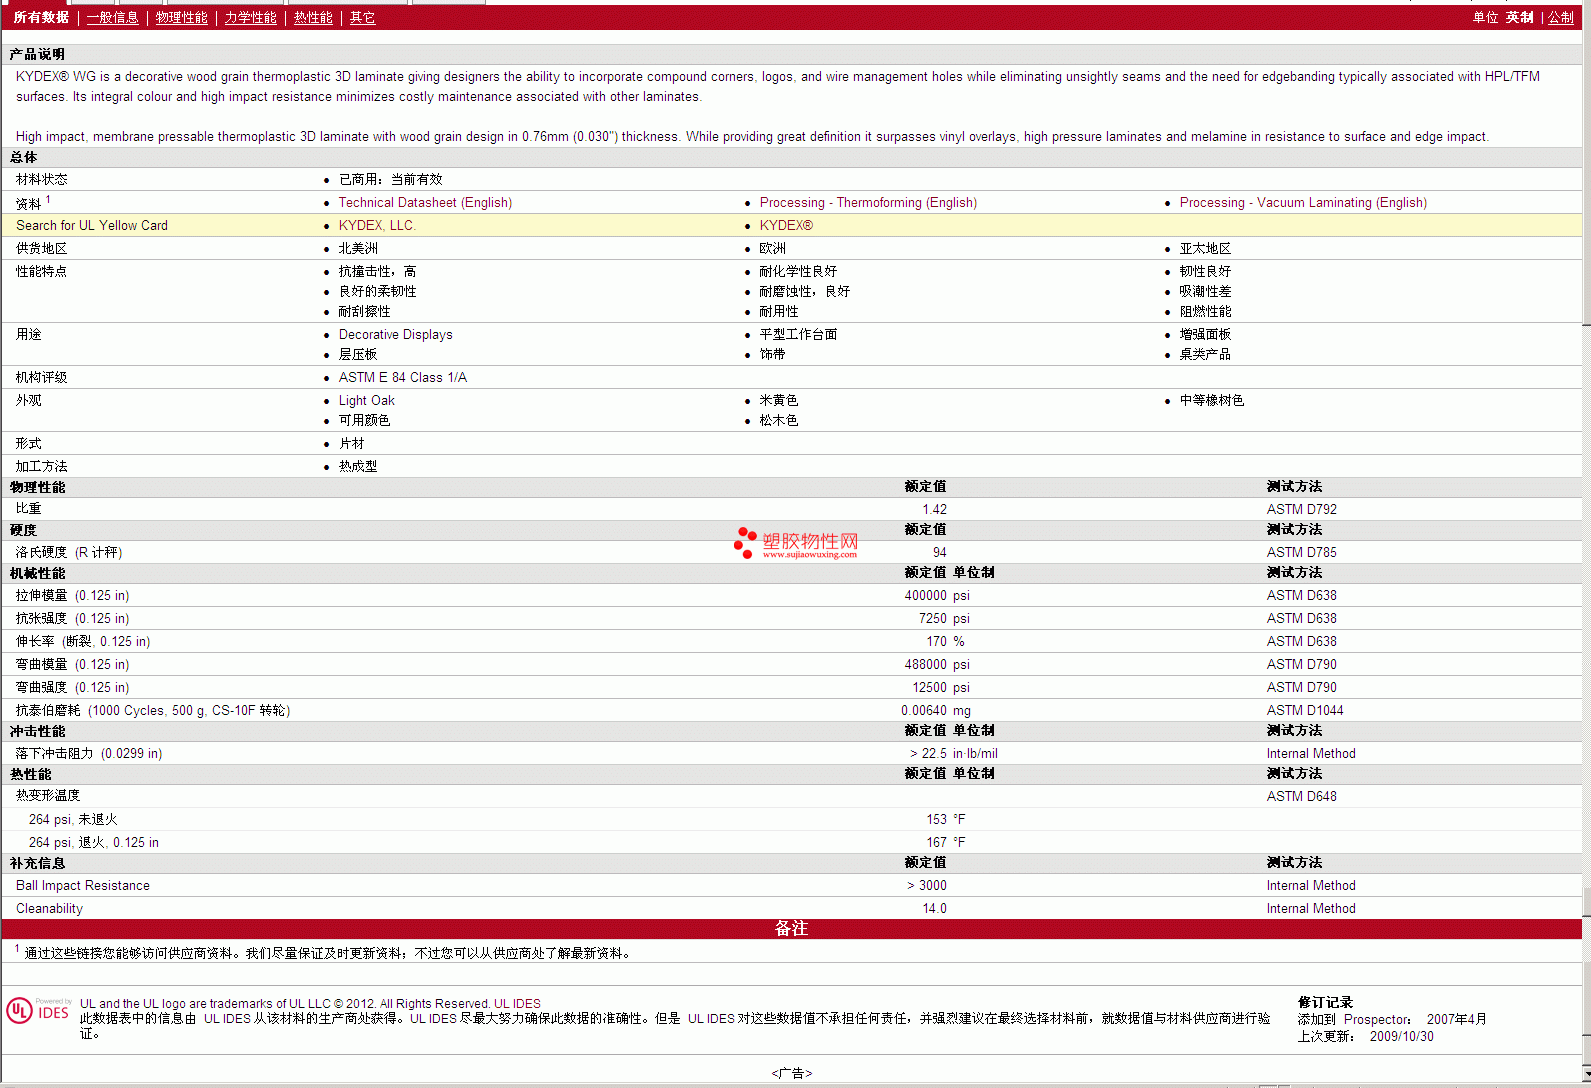1591x1088 pixels.
Task: Select the 167 °F deflection temperature
Action: 946,842
